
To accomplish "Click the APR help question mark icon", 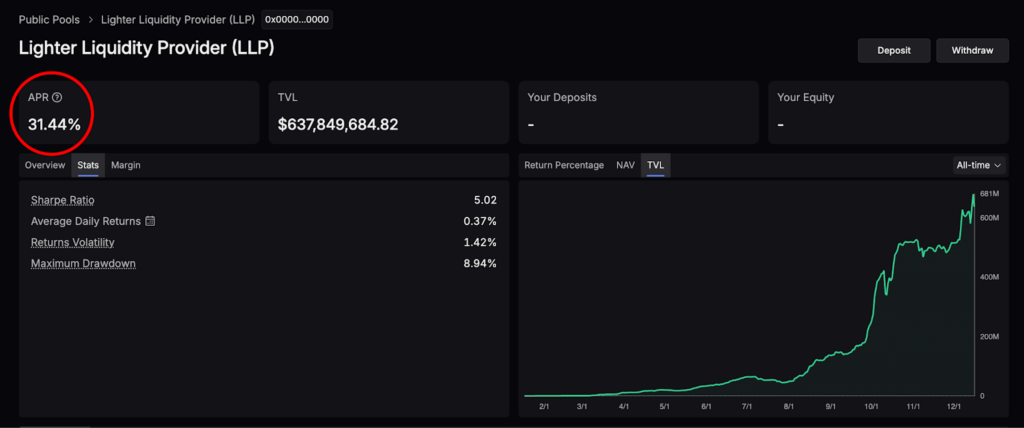I will (x=57, y=97).
